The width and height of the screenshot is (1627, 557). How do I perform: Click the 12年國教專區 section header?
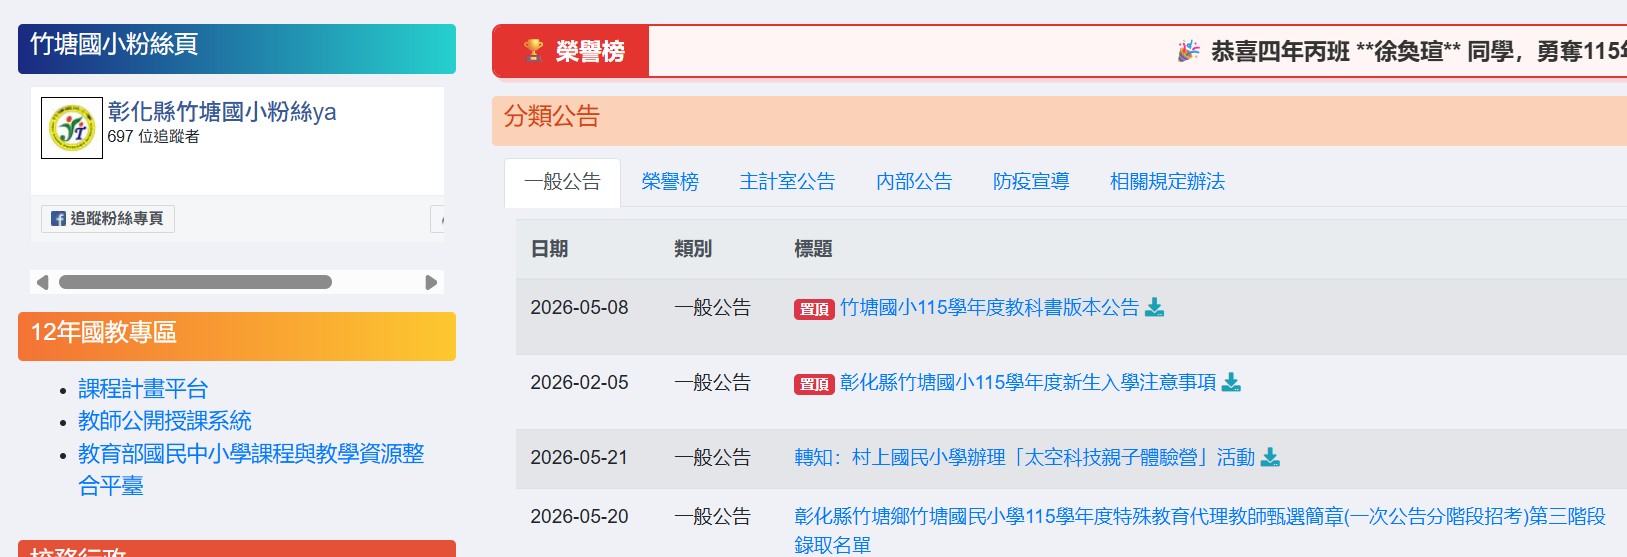[237, 336]
